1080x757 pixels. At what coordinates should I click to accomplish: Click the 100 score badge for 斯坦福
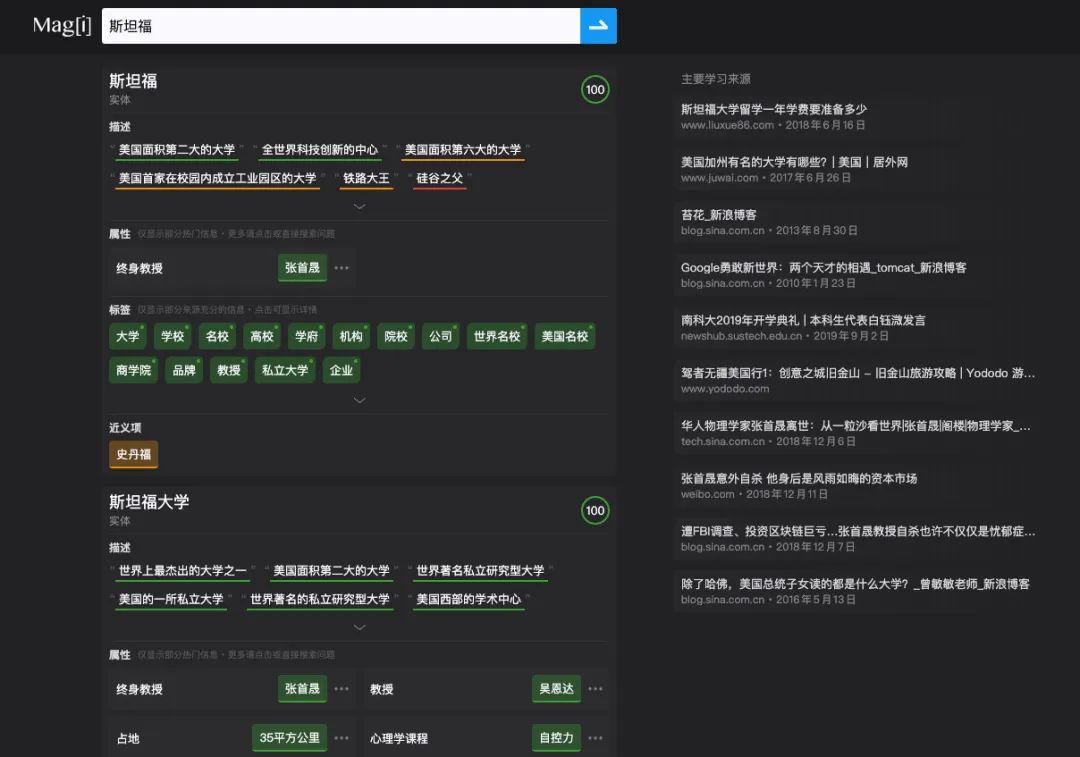(x=595, y=90)
